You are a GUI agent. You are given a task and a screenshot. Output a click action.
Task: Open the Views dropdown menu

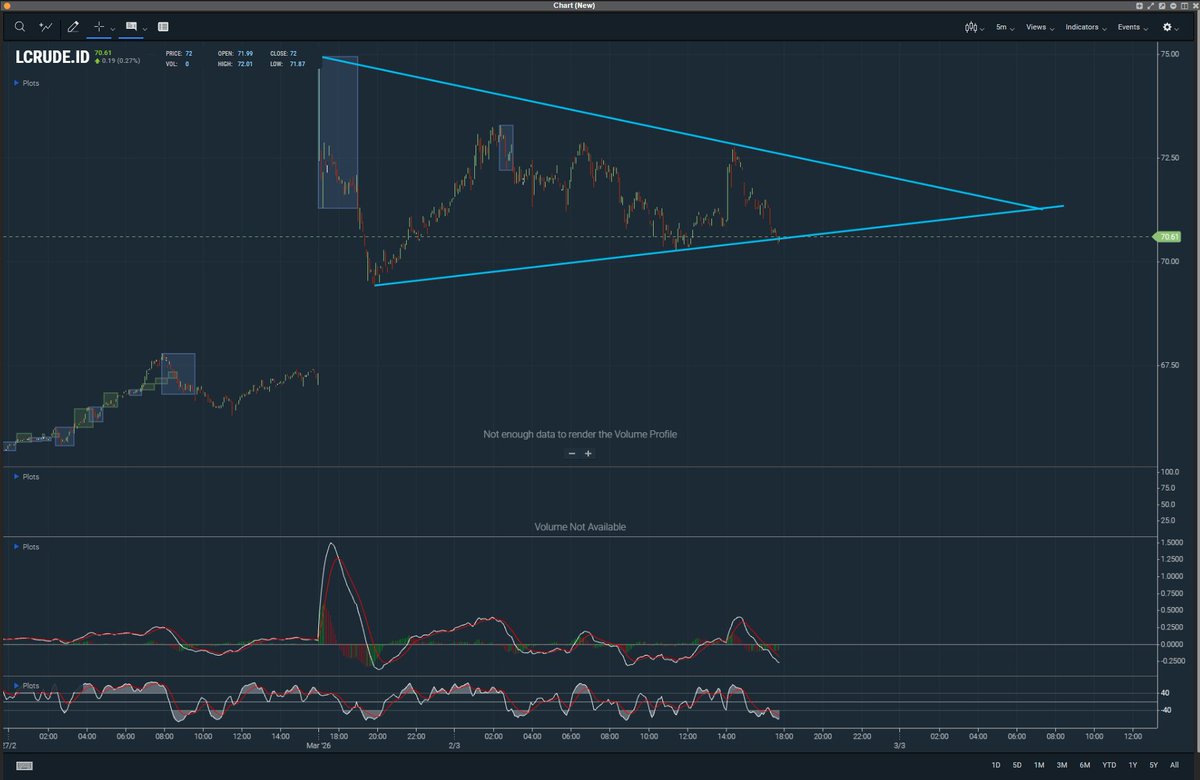coord(1039,27)
